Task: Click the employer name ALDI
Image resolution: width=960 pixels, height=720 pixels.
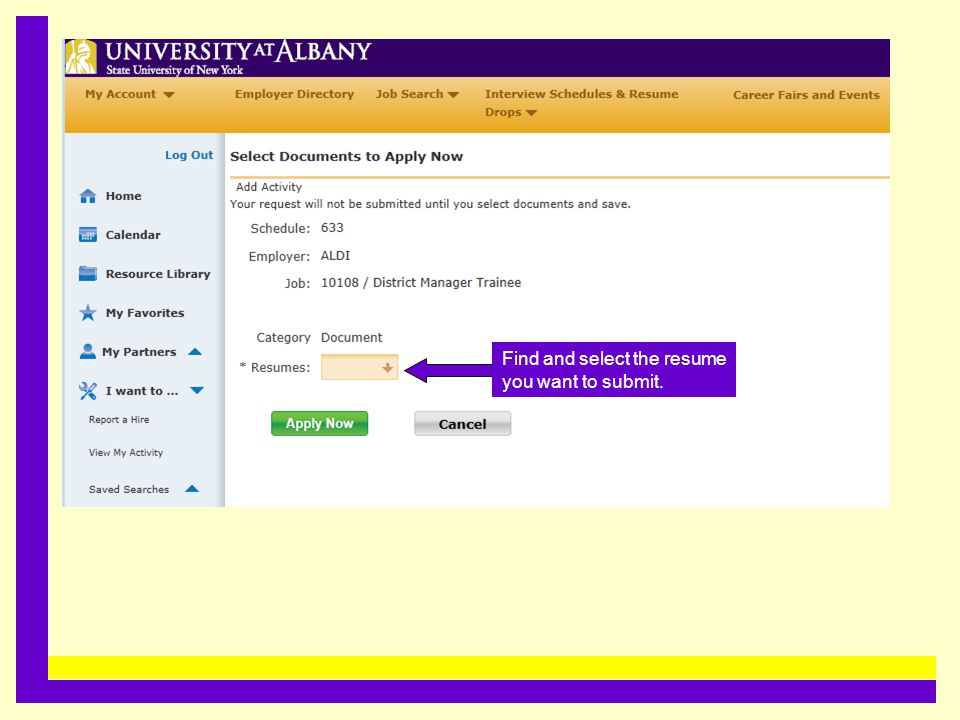Action: pyautogui.click(x=336, y=255)
